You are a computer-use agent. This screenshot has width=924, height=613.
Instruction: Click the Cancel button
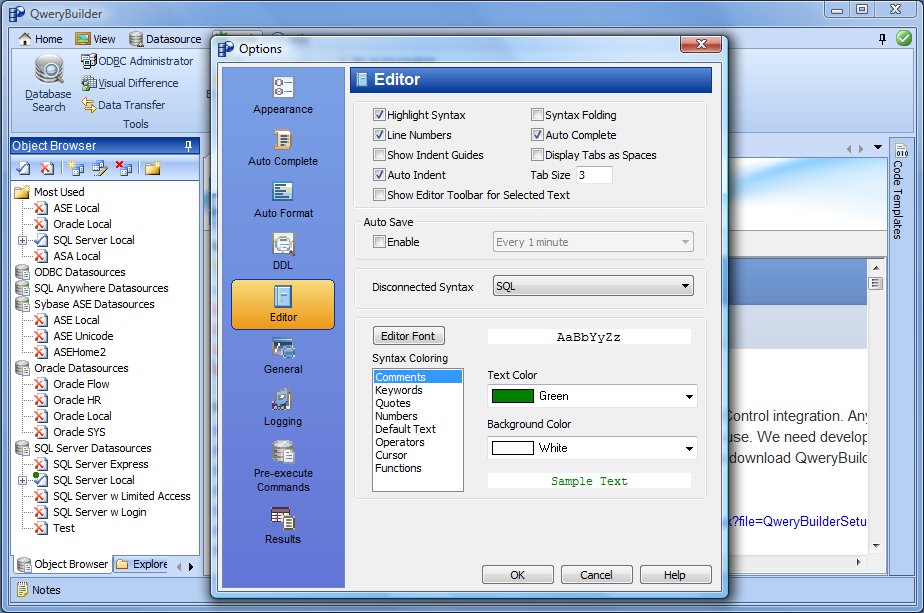pyautogui.click(x=596, y=575)
